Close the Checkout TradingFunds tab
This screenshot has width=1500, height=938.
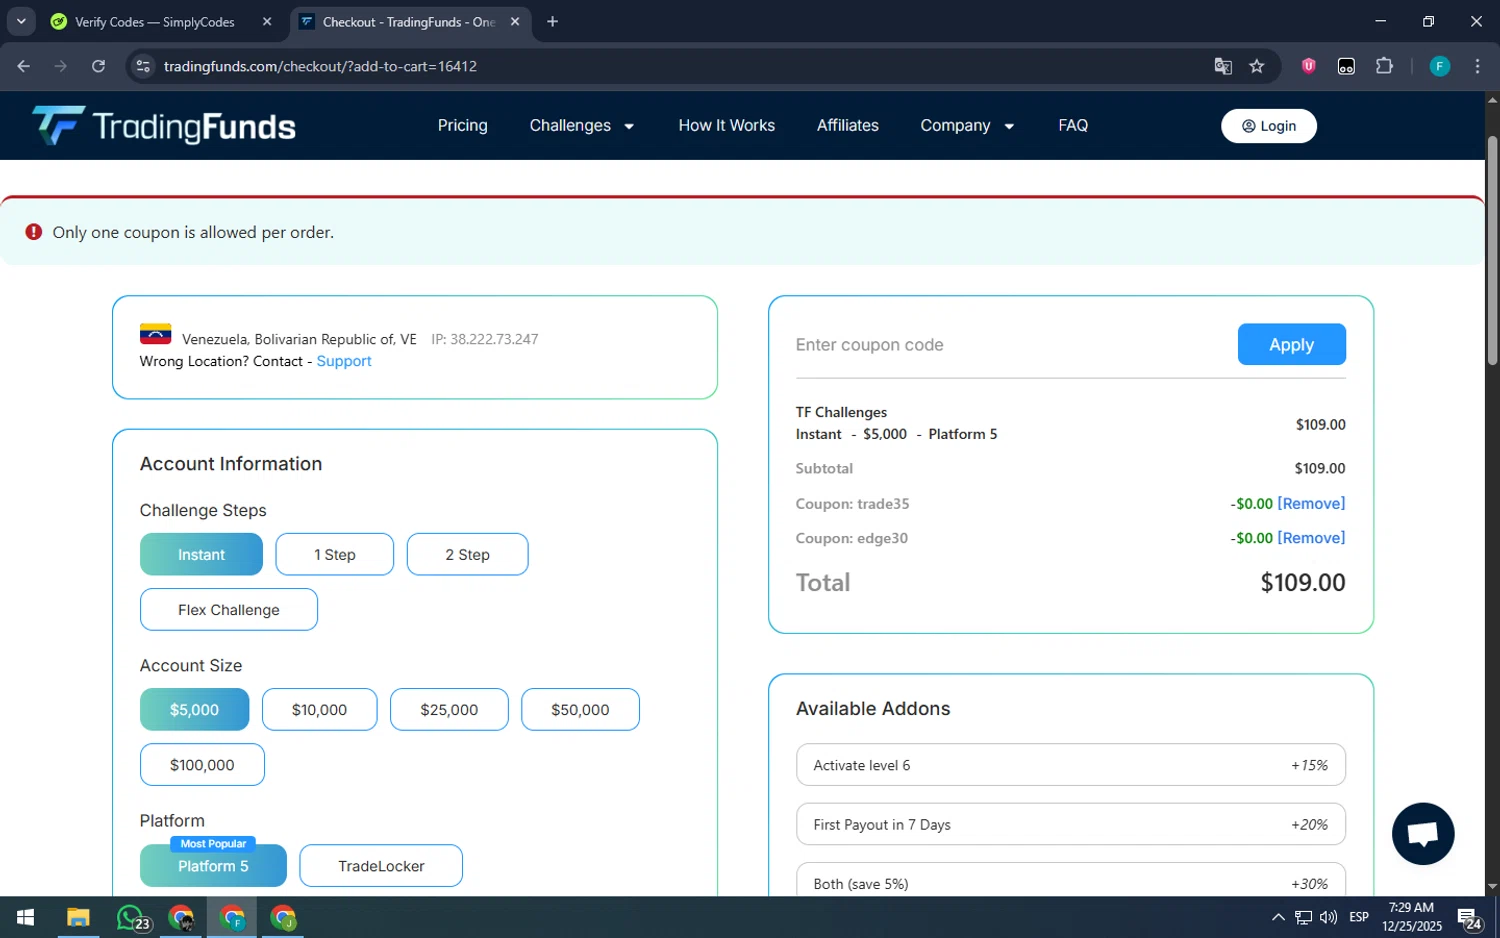[x=515, y=21]
